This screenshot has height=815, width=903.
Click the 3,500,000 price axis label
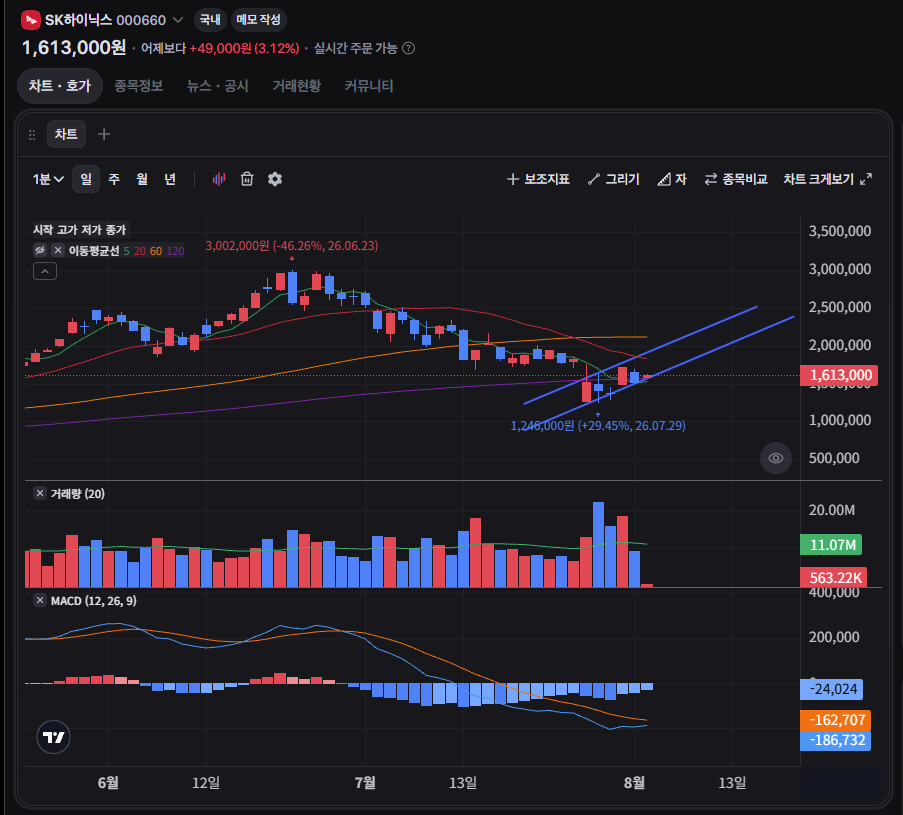tap(840, 231)
